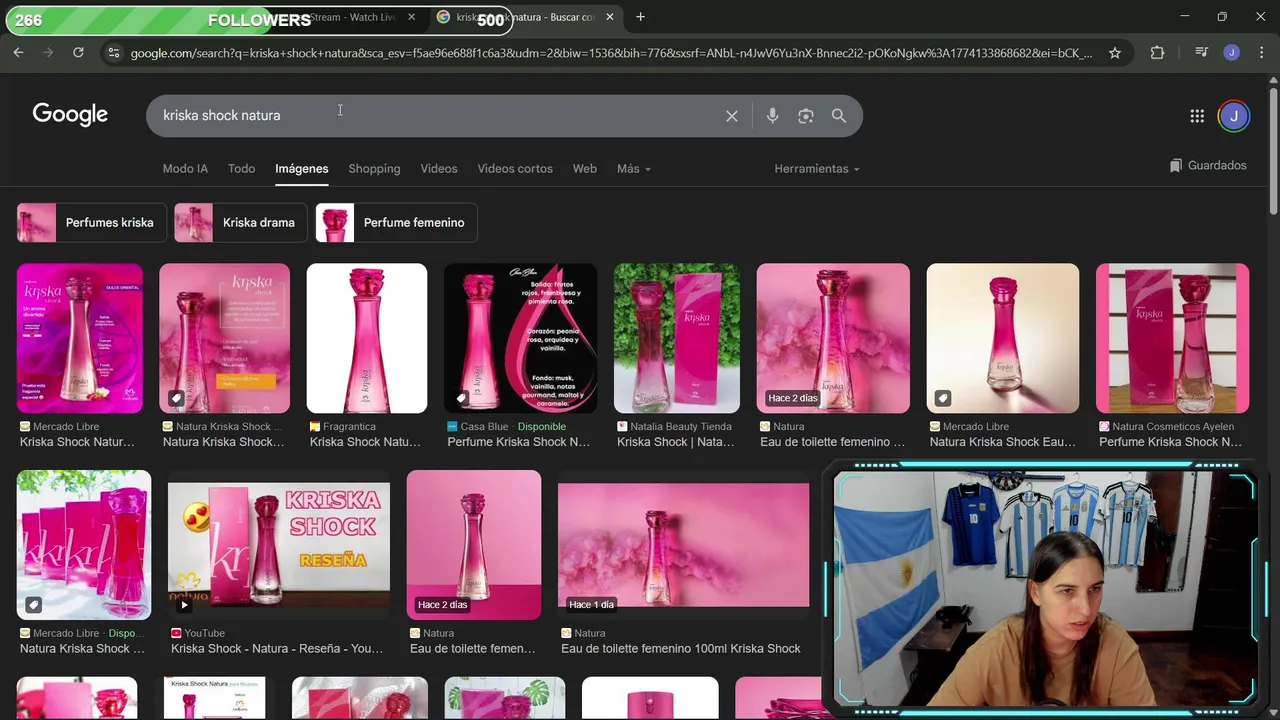The image size is (1280, 720).
Task: Switch to Videos cortos tab
Action: [515, 169]
